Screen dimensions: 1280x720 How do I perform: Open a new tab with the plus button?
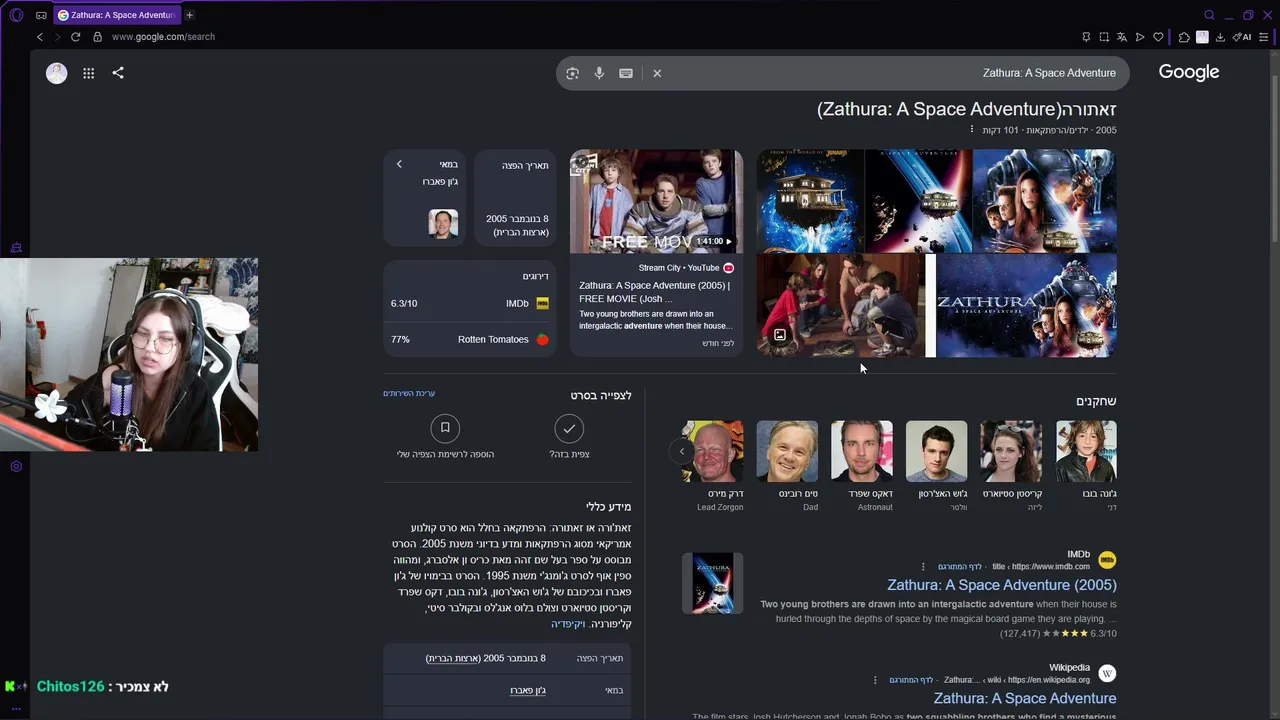189,15
